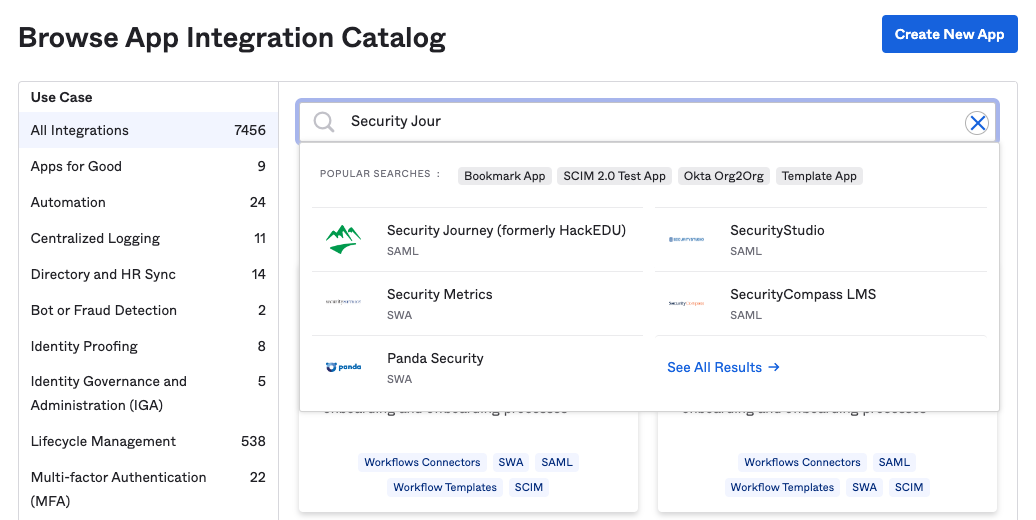Screen dimensions: 1036x520
Task: Click the 538 count beside Lifecycle Management
Action: 253,441
